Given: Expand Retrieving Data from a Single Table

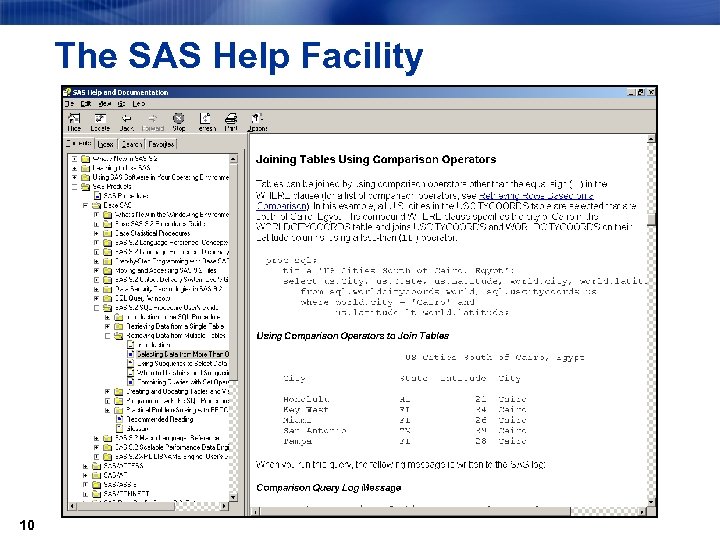Looking at the screenshot, I should pos(107,326).
